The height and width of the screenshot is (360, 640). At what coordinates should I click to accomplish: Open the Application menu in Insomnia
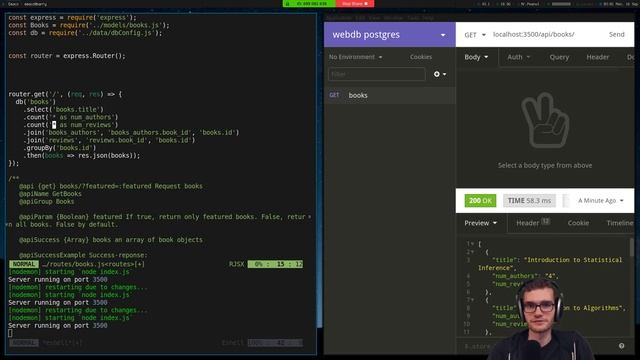339,18
